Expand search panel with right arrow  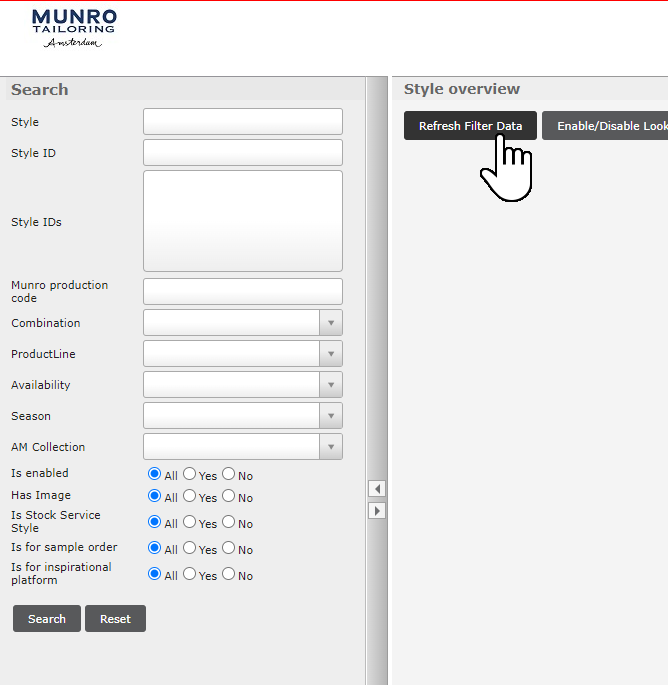377,511
